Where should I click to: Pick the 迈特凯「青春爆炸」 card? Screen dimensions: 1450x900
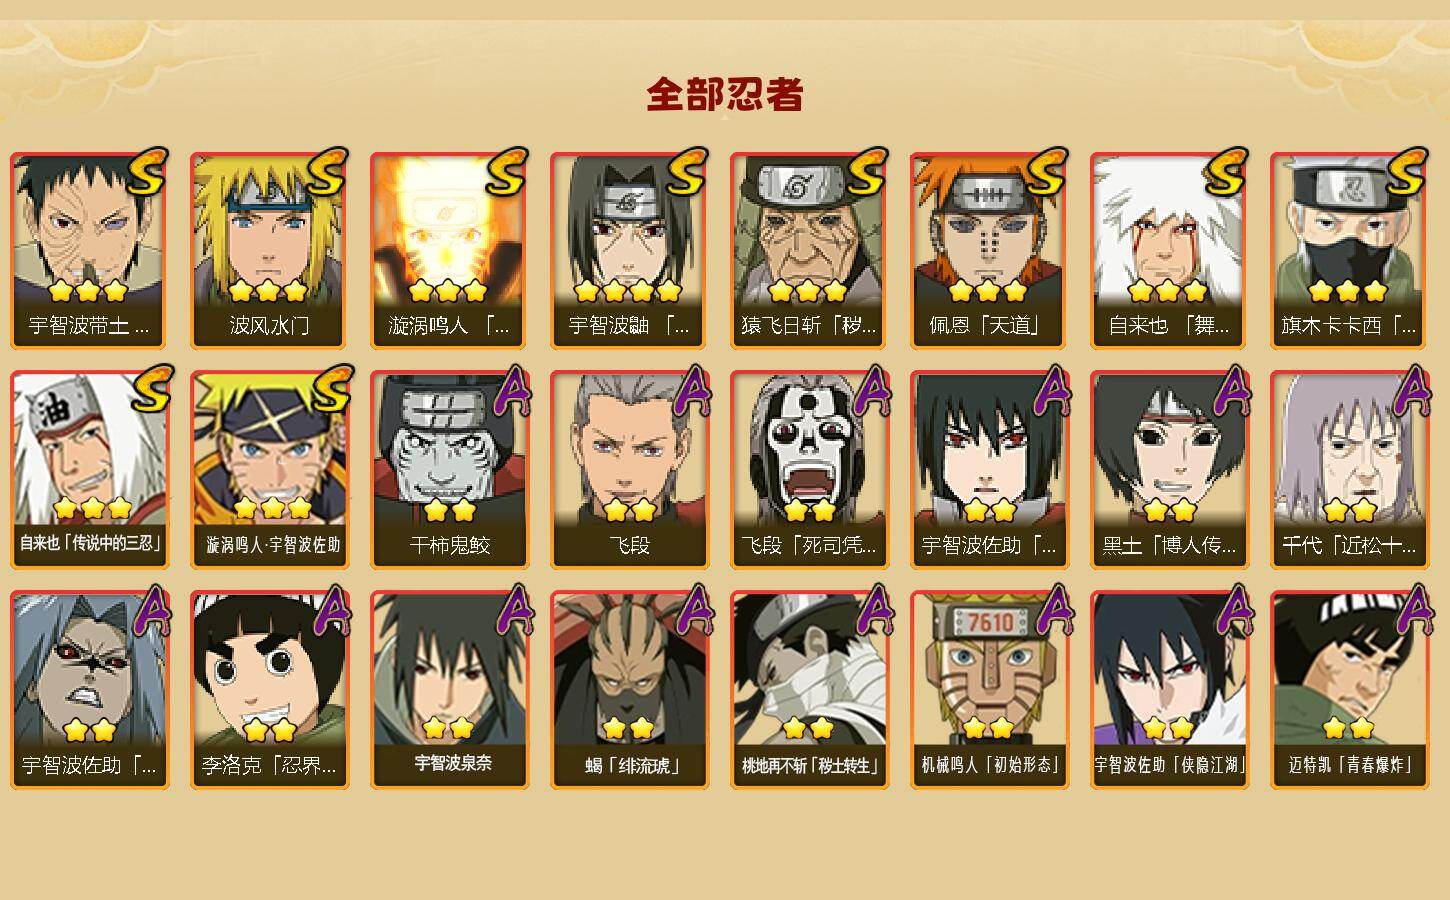pyautogui.click(x=1349, y=690)
